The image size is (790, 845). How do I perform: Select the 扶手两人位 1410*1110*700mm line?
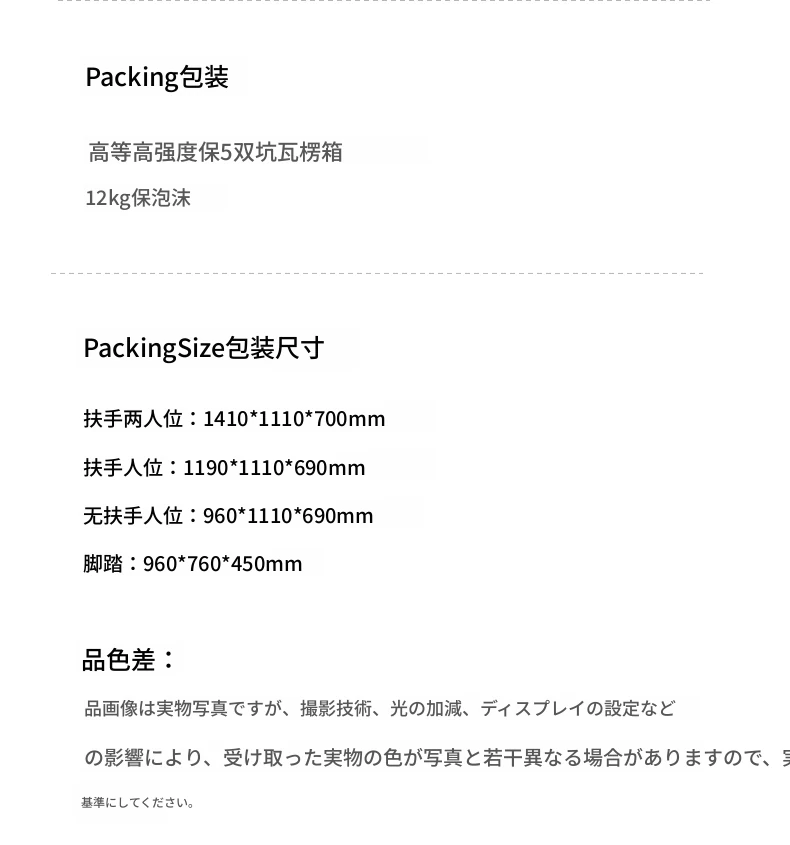(x=234, y=419)
